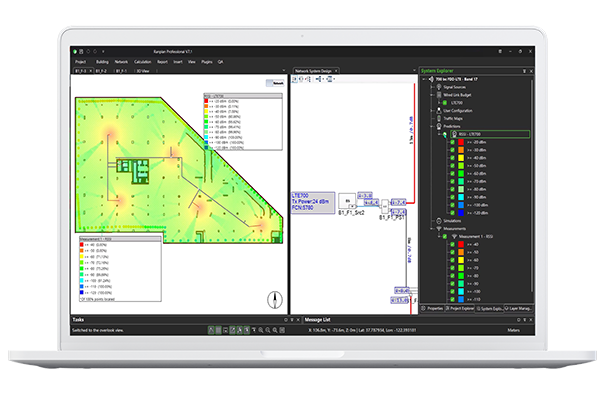Click the yellow >= -40 dBm color swatch
The width and height of the screenshot is (604, 394).
[x=461, y=158]
